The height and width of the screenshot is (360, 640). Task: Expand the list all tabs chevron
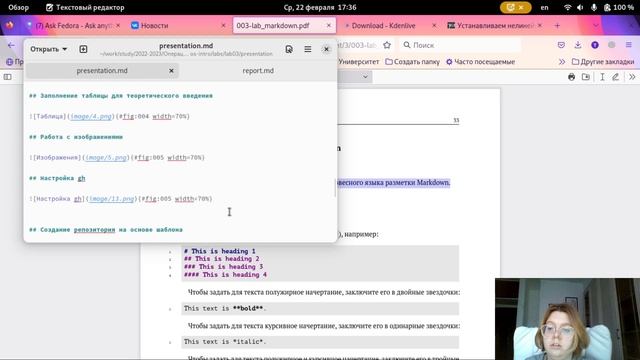click(596, 25)
